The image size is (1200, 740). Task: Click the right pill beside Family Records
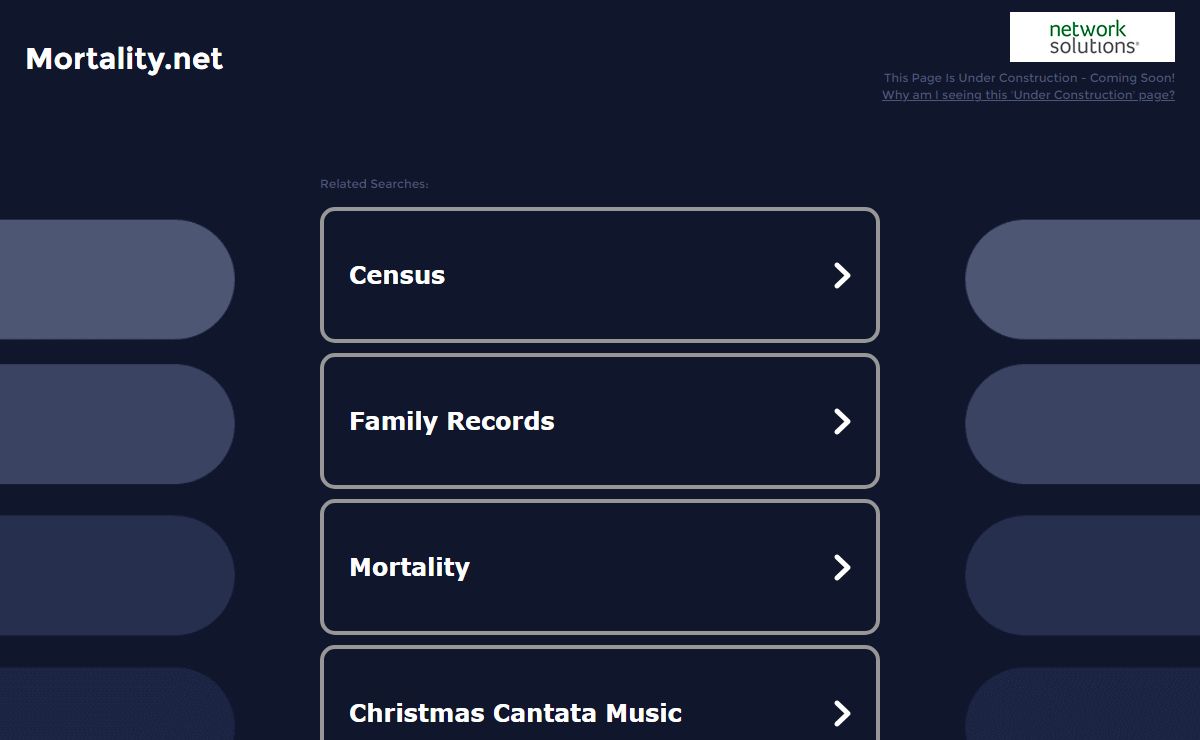tap(1083, 424)
